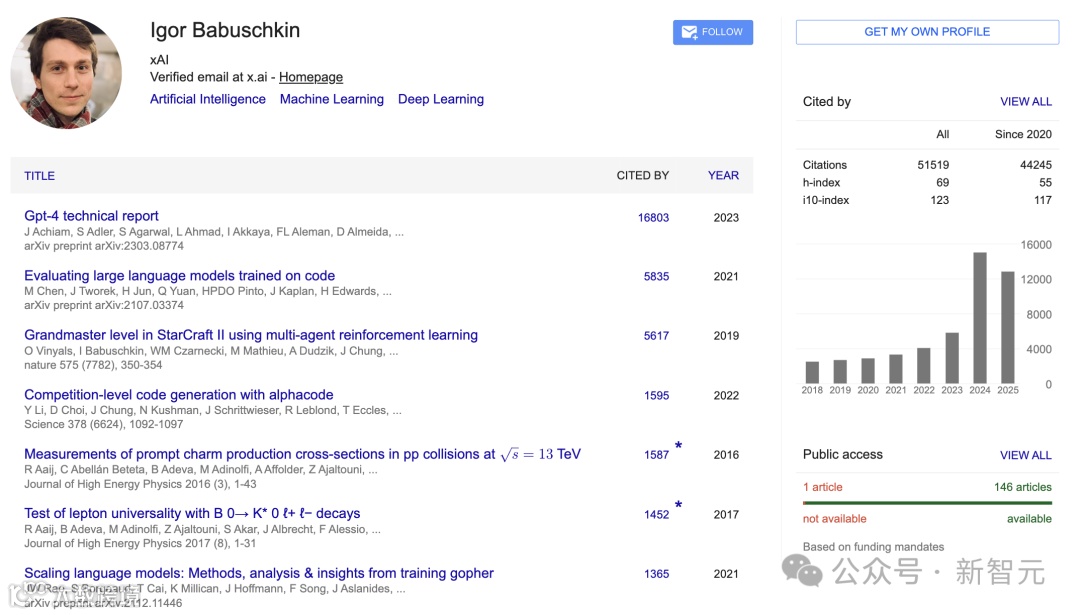Click year 2023 of GPT-4 report row
The width and height of the screenshot is (1080, 615).
coord(726,218)
